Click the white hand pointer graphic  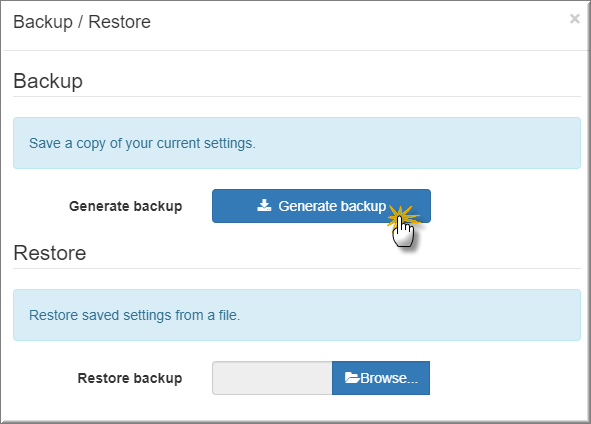(403, 234)
